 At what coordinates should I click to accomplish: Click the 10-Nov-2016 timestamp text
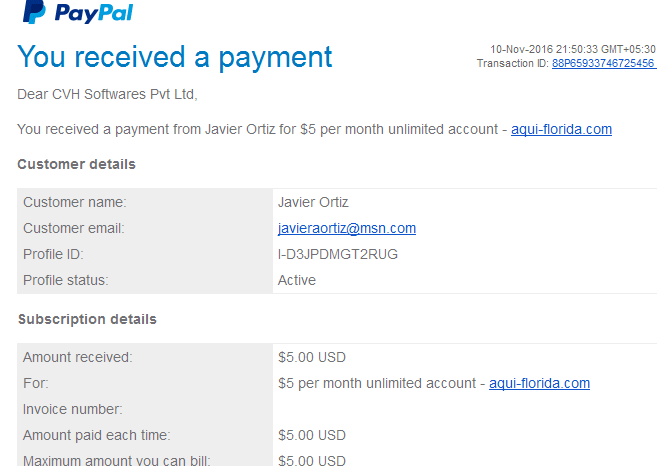pyautogui.click(x=573, y=49)
